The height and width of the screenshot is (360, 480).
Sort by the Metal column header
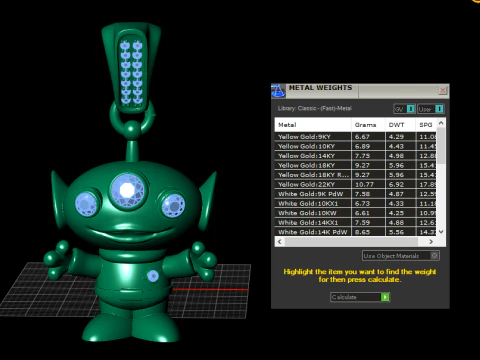pyautogui.click(x=313, y=125)
